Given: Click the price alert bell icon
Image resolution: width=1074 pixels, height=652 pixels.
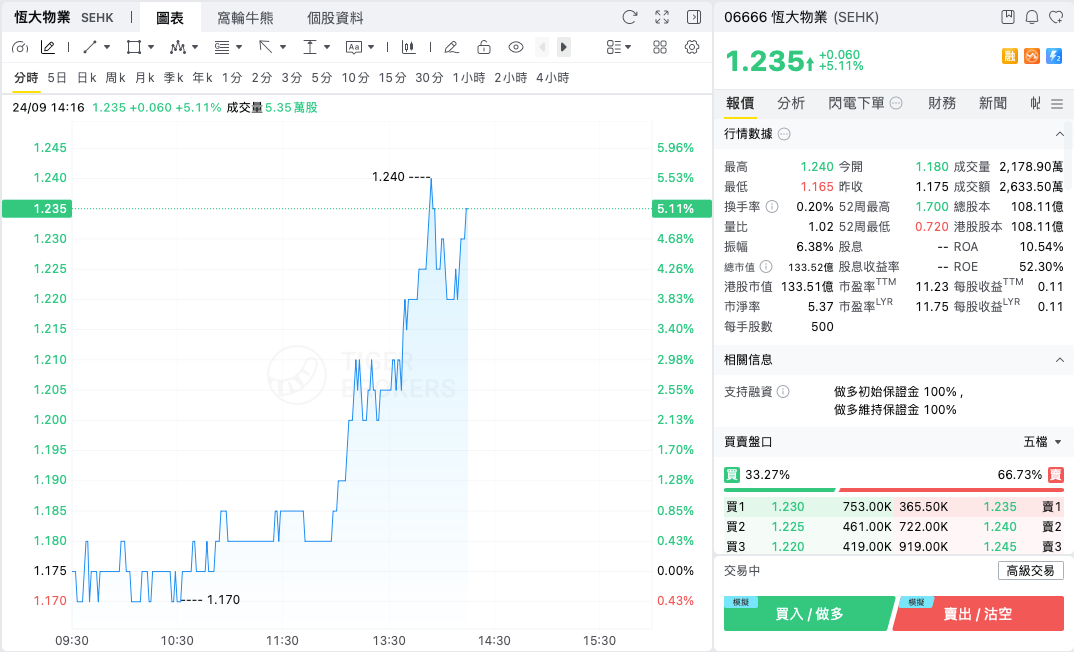Looking at the screenshot, I should [1032, 17].
